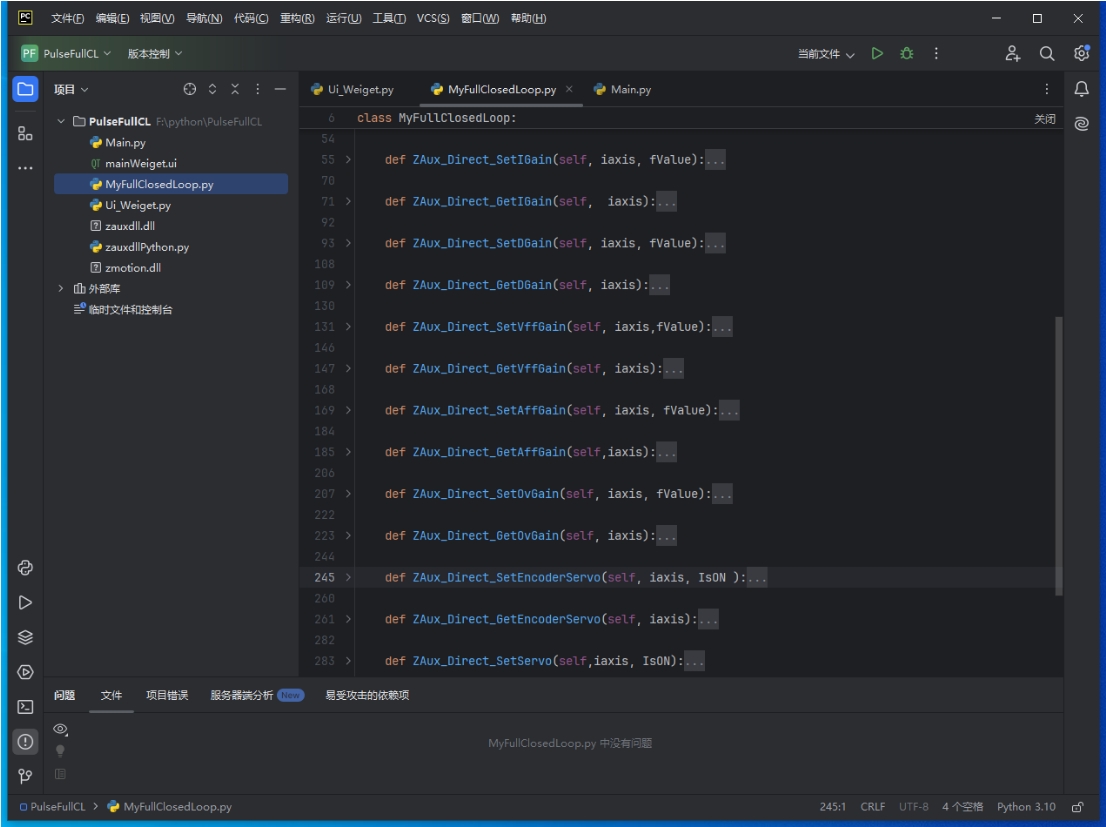
Task: Unfold ZAux_Direct_GetDGain function
Action: tap(348, 285)
